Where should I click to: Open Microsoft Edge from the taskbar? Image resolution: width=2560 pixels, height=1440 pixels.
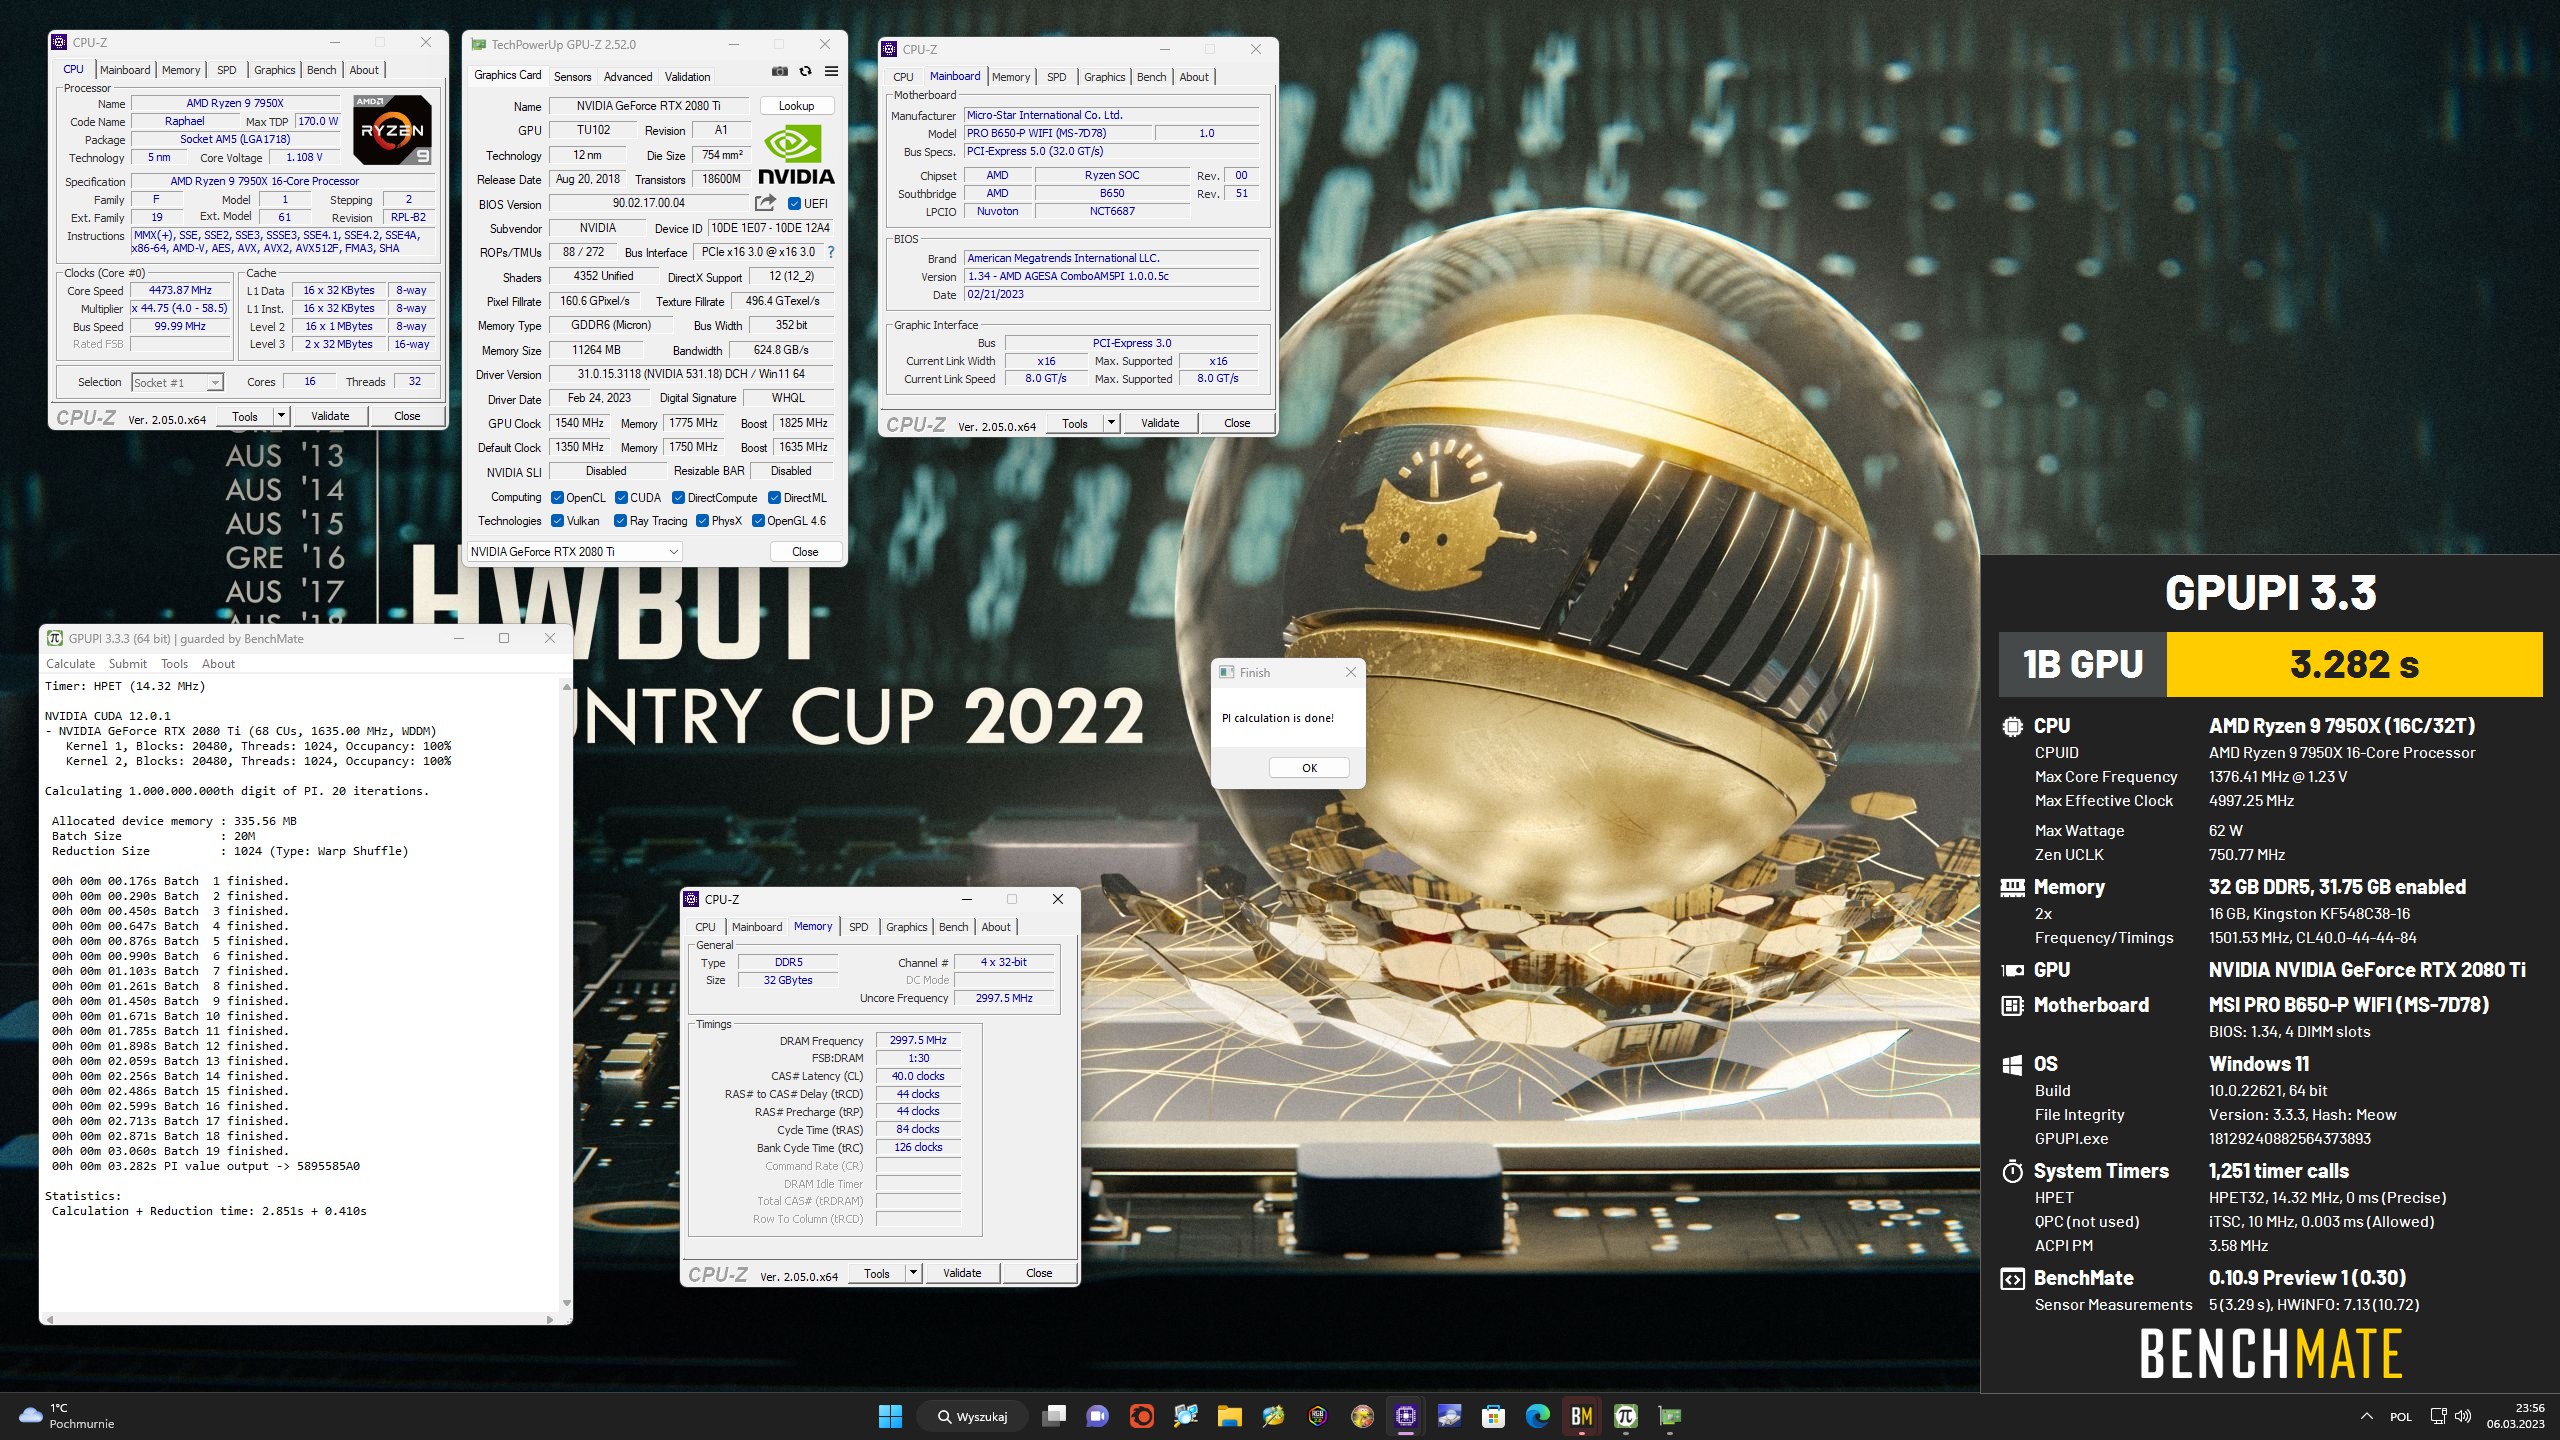(1538, 1416)
